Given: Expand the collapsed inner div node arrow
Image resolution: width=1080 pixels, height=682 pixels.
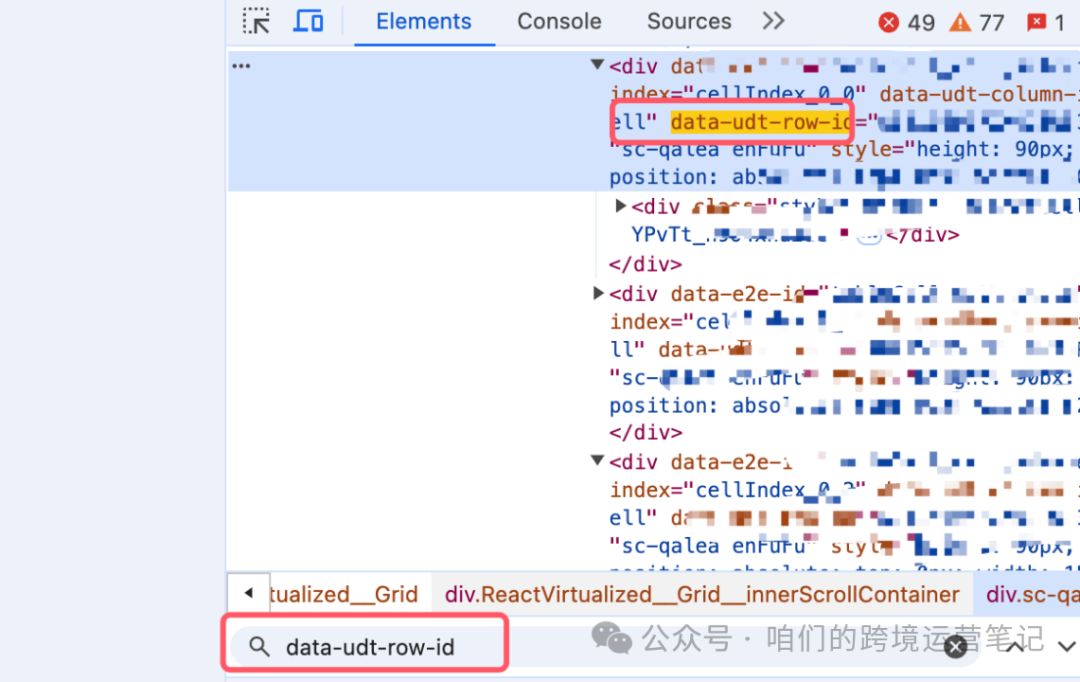Looking at the screenshot, I should [x=620, y=205].
